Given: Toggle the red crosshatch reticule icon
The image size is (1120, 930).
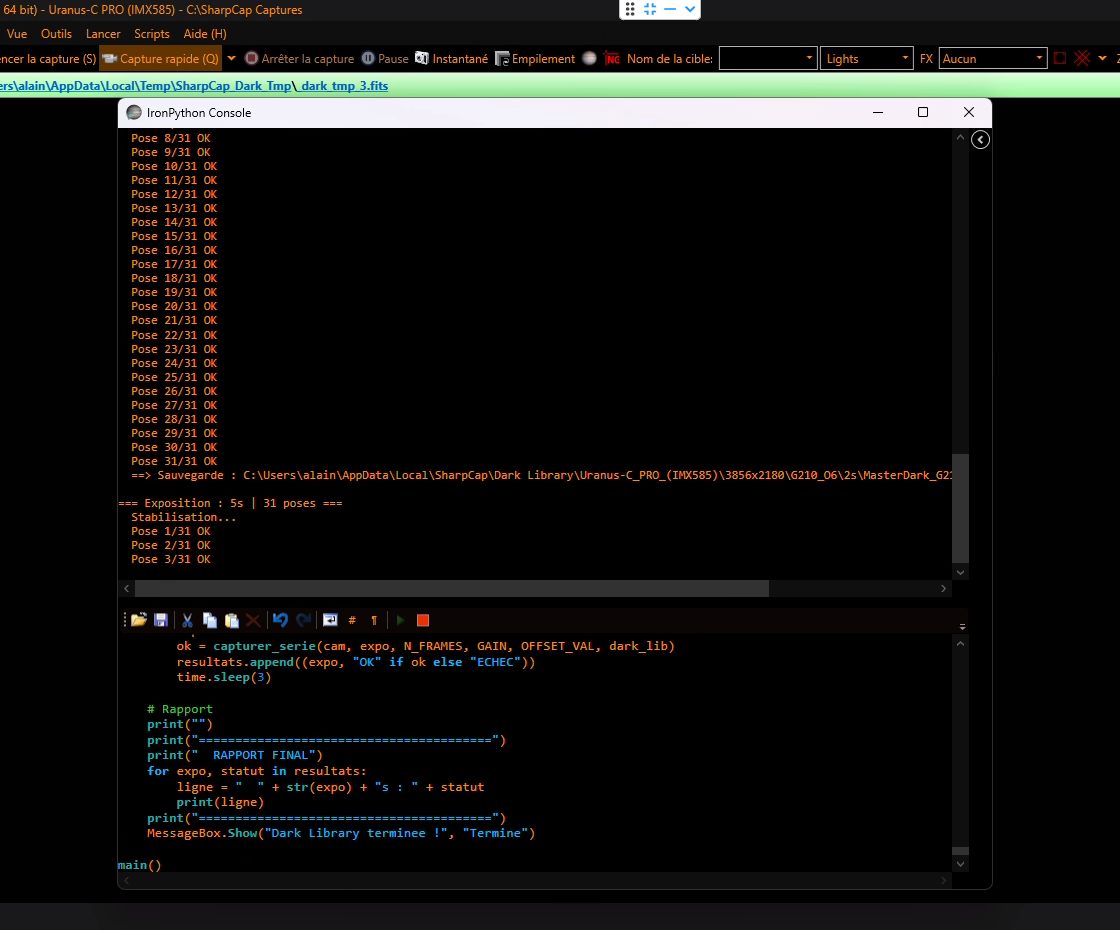Looking at the screenshot, I should (x=1082, y=59).
